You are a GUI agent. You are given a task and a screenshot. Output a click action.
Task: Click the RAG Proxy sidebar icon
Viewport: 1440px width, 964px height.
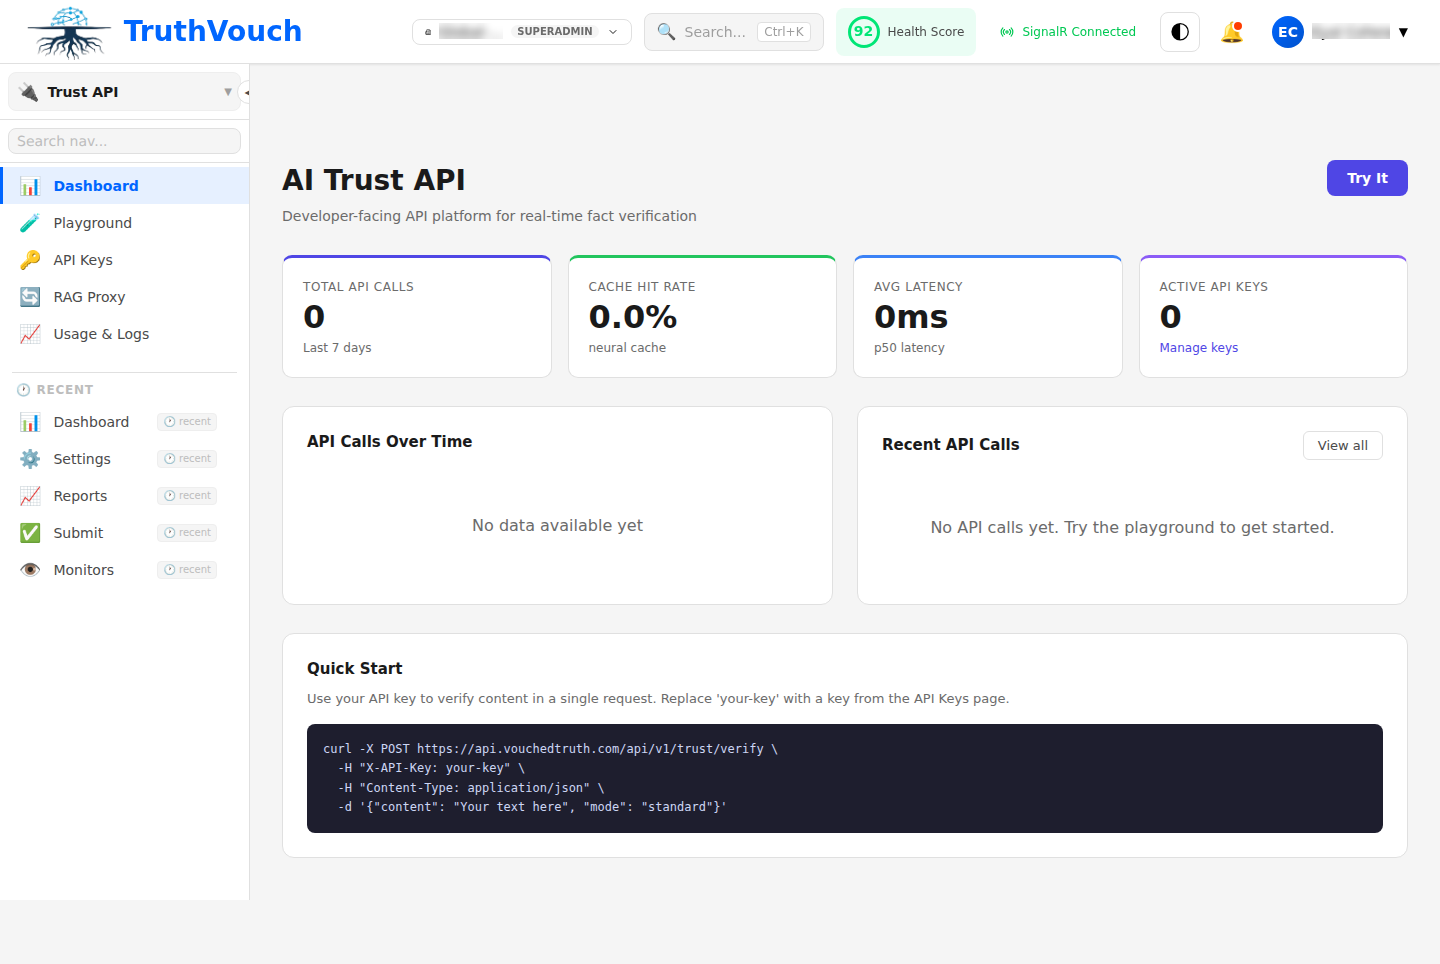[30, 296]
